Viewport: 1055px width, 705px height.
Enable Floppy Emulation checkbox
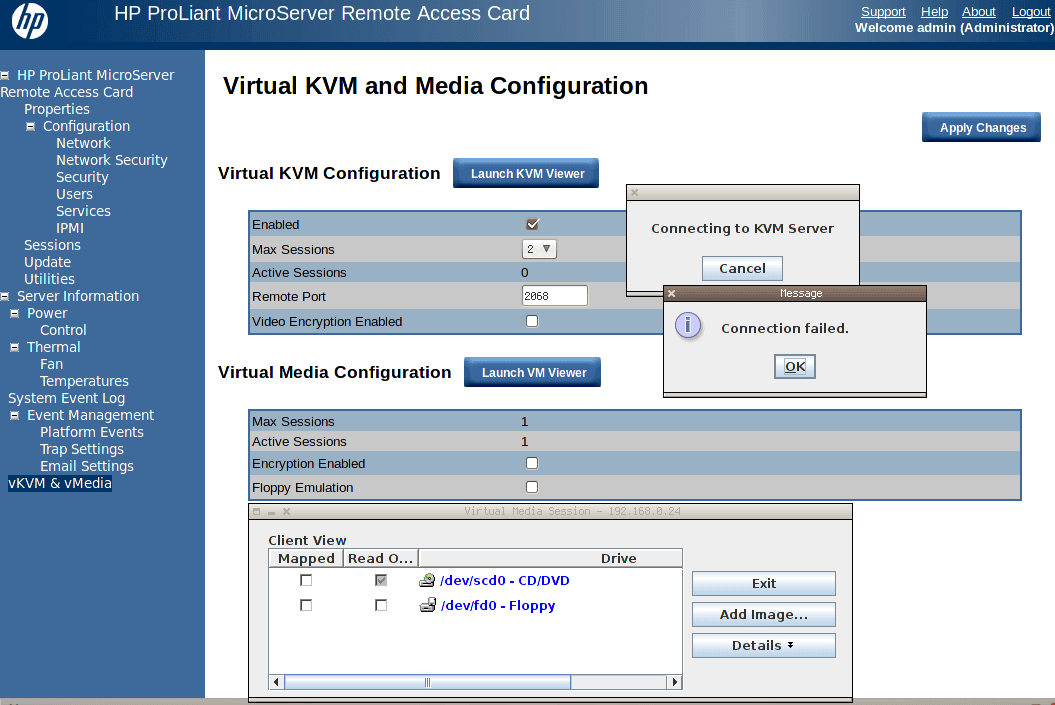[532, 486]
